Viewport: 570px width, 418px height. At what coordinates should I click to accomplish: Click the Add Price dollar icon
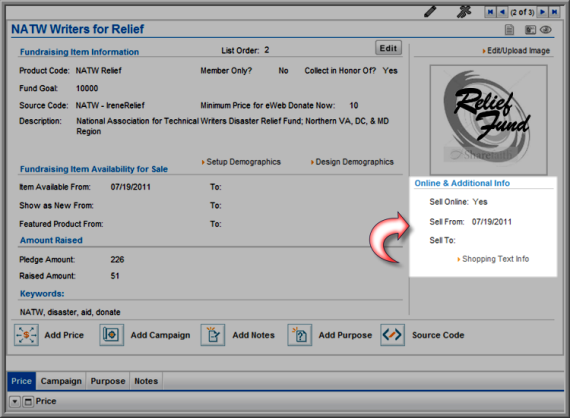tap(26, 335)
